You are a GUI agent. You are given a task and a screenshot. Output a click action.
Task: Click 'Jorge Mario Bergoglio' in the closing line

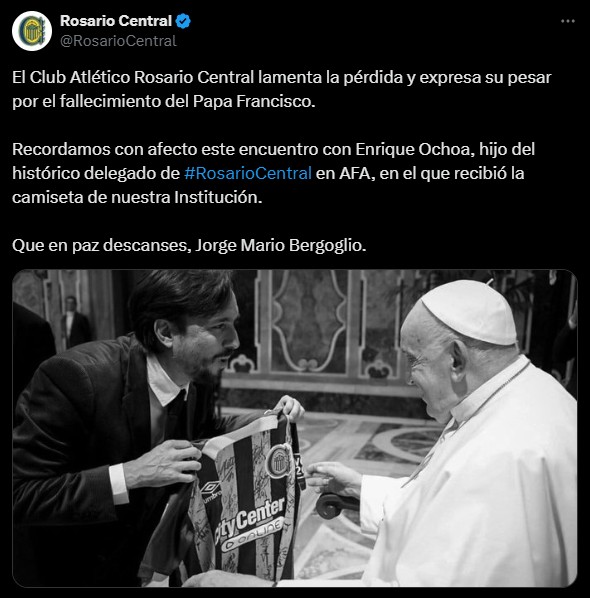point(280,245)
